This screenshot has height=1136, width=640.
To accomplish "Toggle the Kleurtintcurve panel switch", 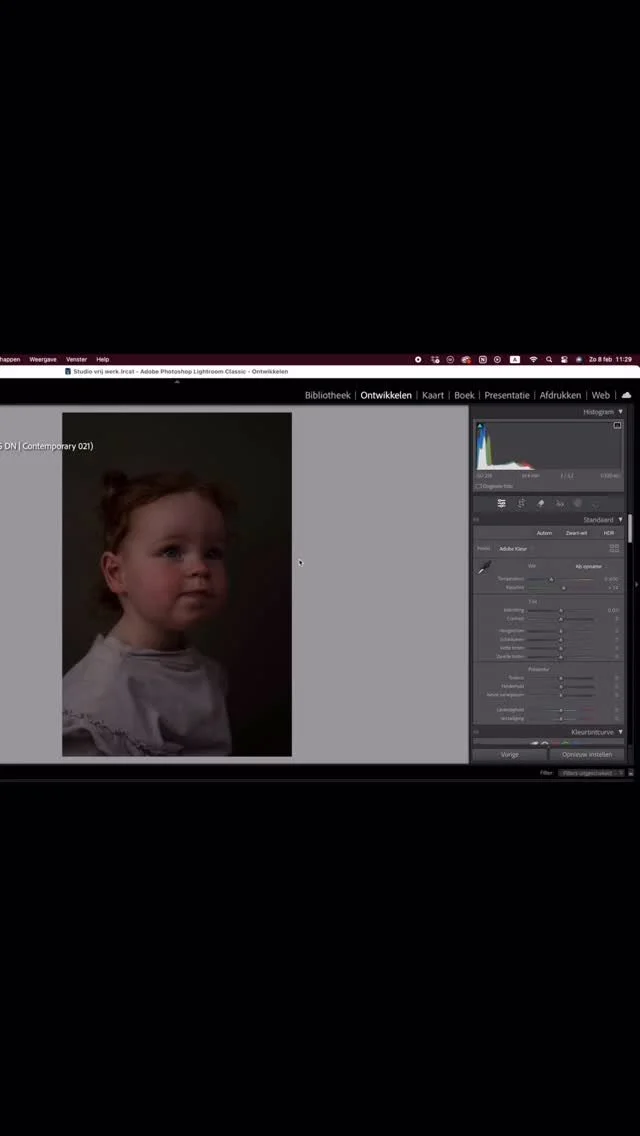I will [476, 732].
